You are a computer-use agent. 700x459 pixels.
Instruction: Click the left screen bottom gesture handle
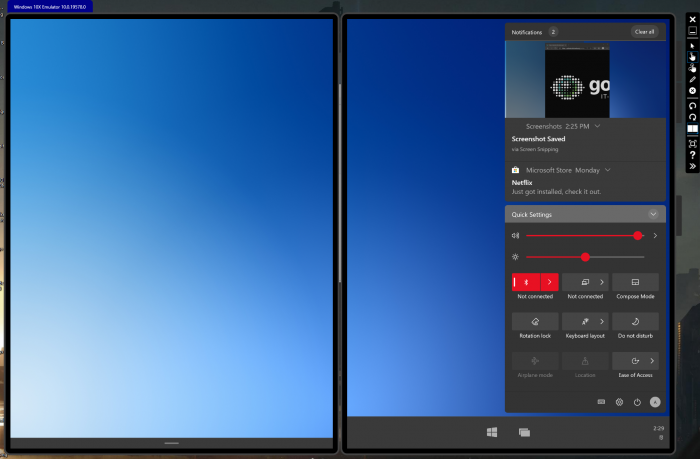(171, 443)
